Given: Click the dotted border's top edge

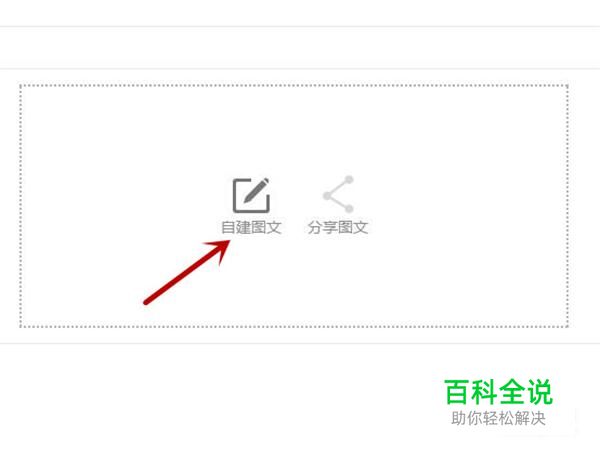Looking at the screenshot, I should click(294, 86).
